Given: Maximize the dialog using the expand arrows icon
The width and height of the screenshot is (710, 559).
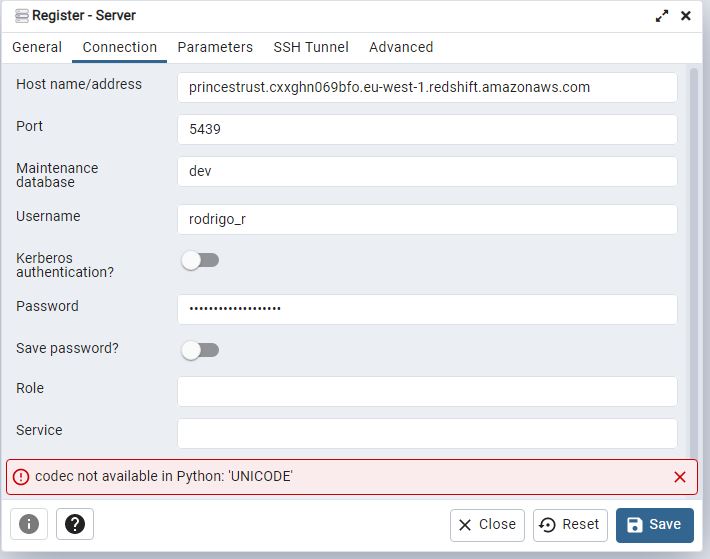Looking at the screenshot, I should [662, 16].
